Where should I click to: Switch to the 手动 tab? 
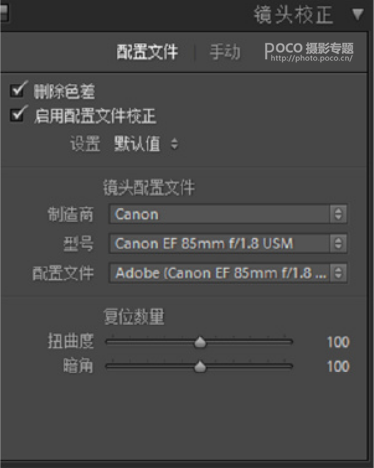coord(225,52)
